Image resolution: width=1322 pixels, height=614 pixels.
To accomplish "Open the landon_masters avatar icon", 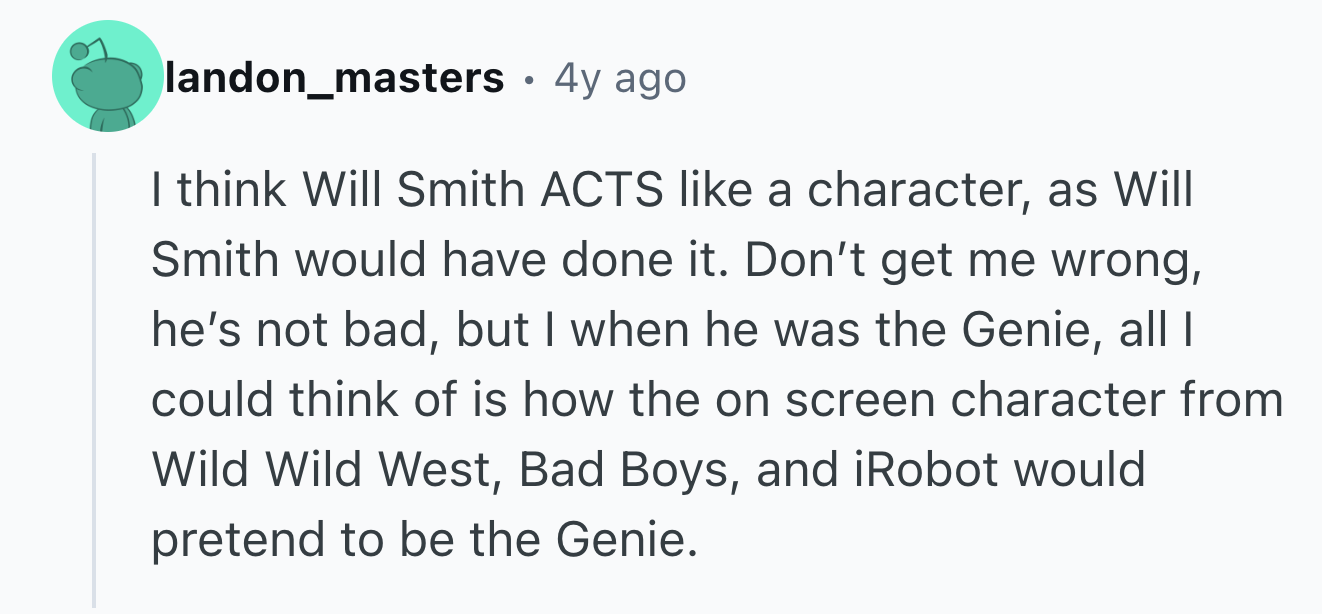I will pos(107,77).
